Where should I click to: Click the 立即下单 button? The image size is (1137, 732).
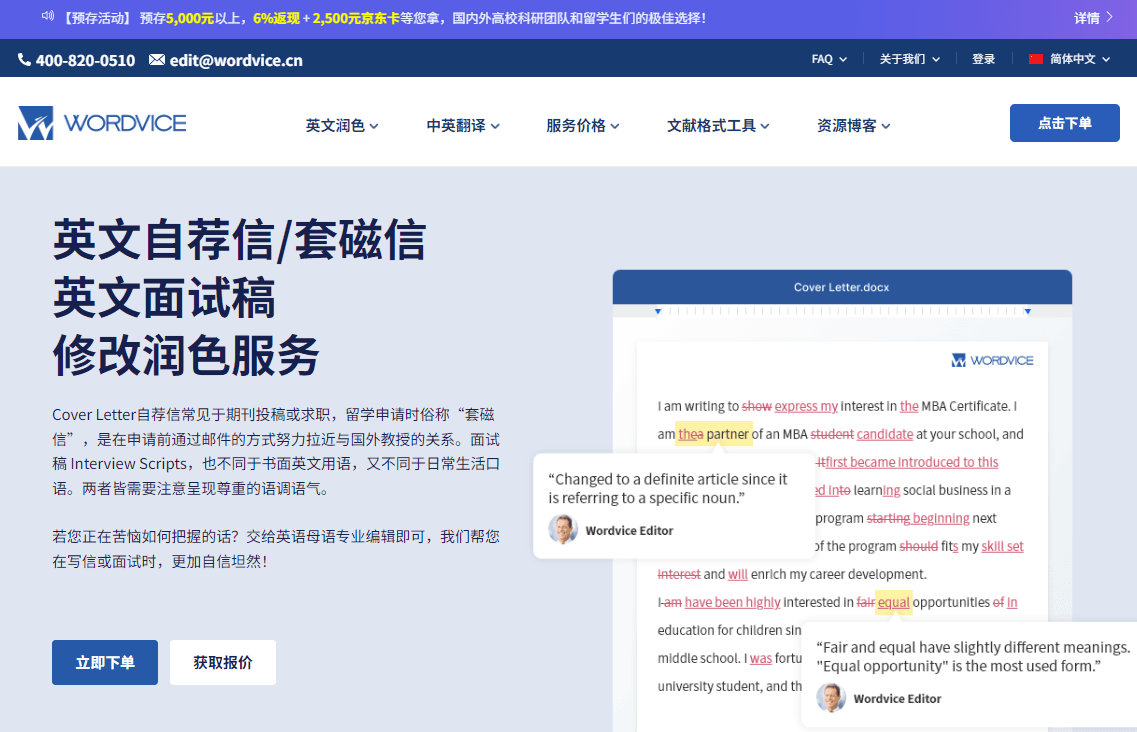(104, 662)
